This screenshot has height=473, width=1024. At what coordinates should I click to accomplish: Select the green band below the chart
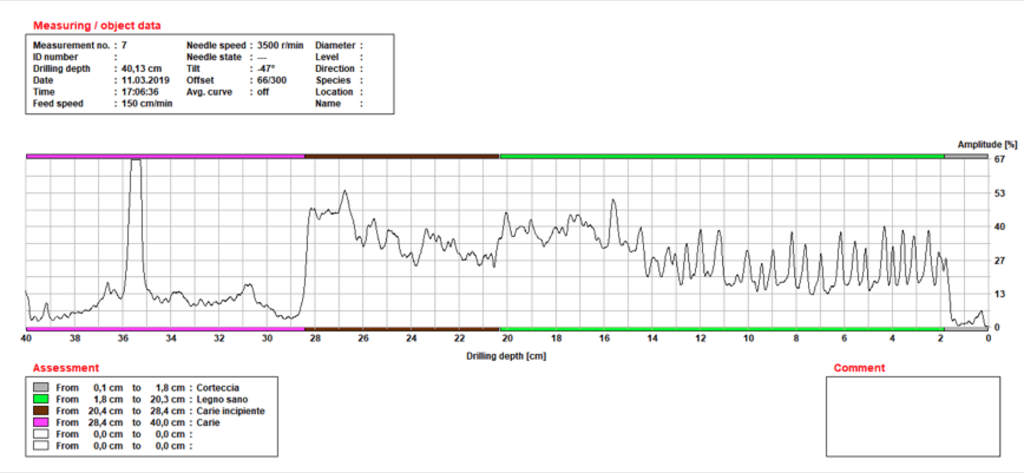(722, 329)
